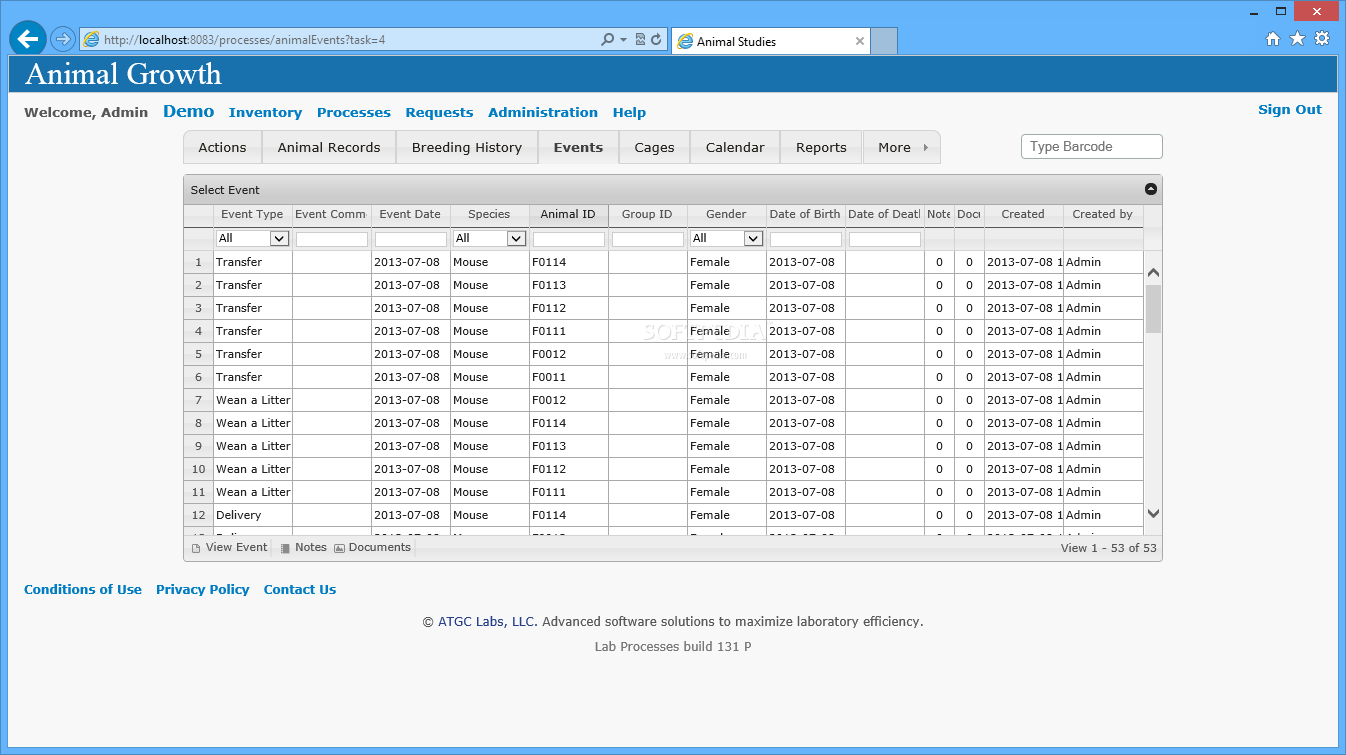Open the Requests menu
Viewport: 1346px width, 755px height.
439,113
